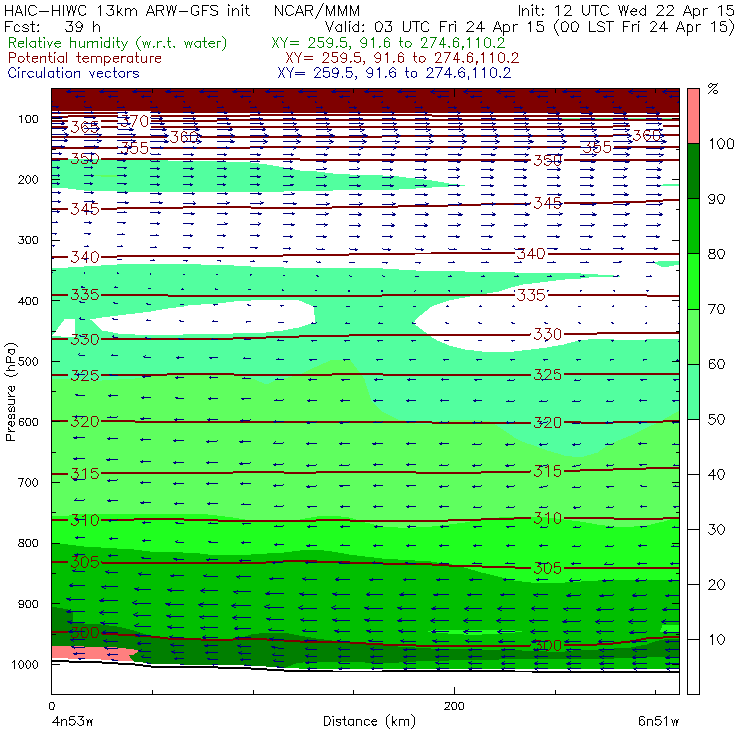Image resolution: width=740 pixels, height=740 pixels.
Task: Click the title 'HAIC-HIWC 13km ARW-GFS init'
Action: (x=127, y=10)
